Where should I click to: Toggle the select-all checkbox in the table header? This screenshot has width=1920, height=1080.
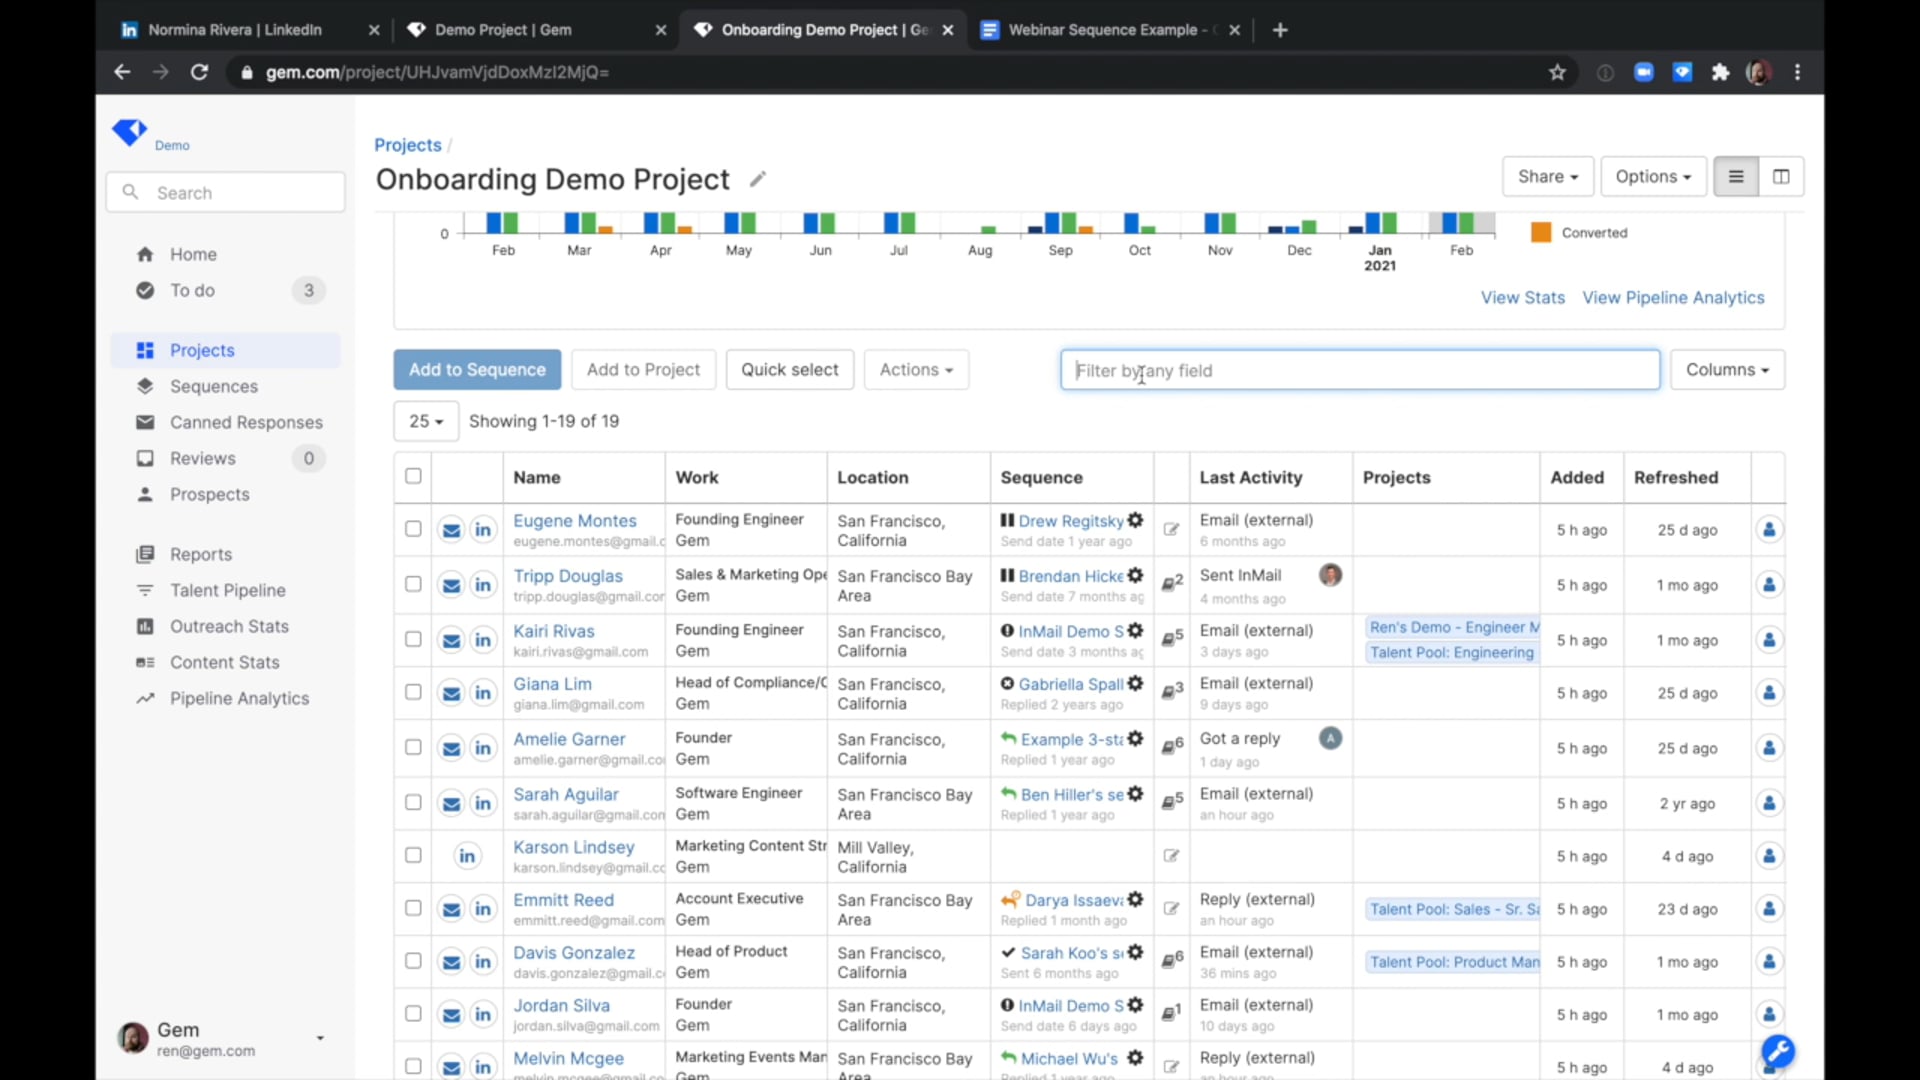point(413,476)
